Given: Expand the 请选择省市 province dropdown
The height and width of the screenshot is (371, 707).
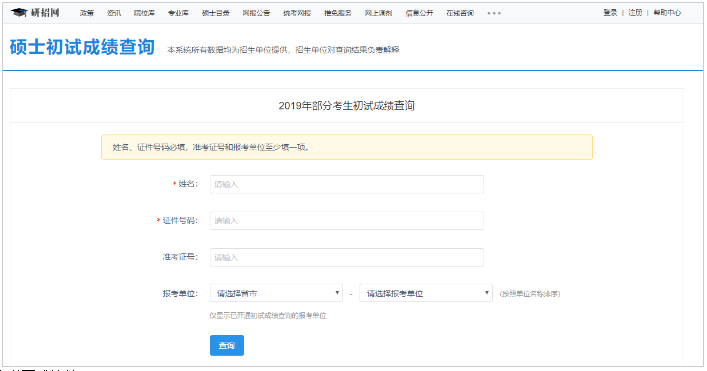Looking at the screenshot, I should (276, 293).
